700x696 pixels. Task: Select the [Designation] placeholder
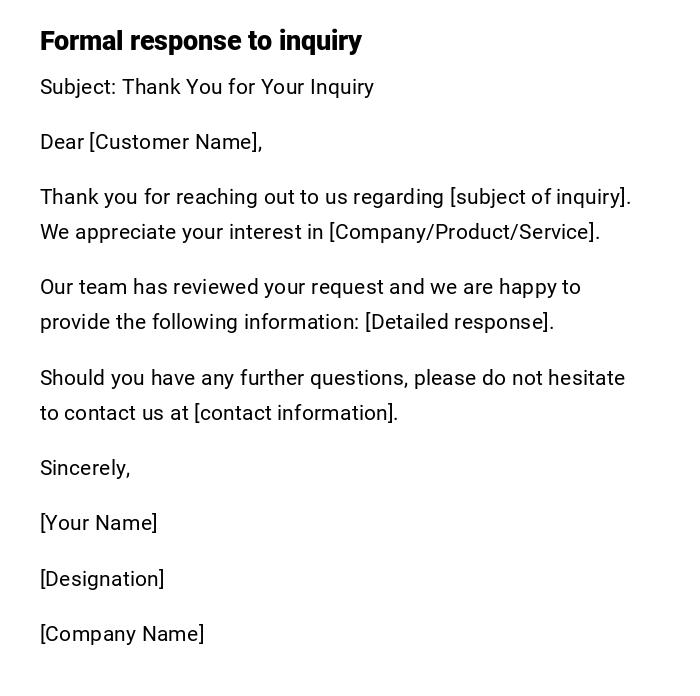102,579
